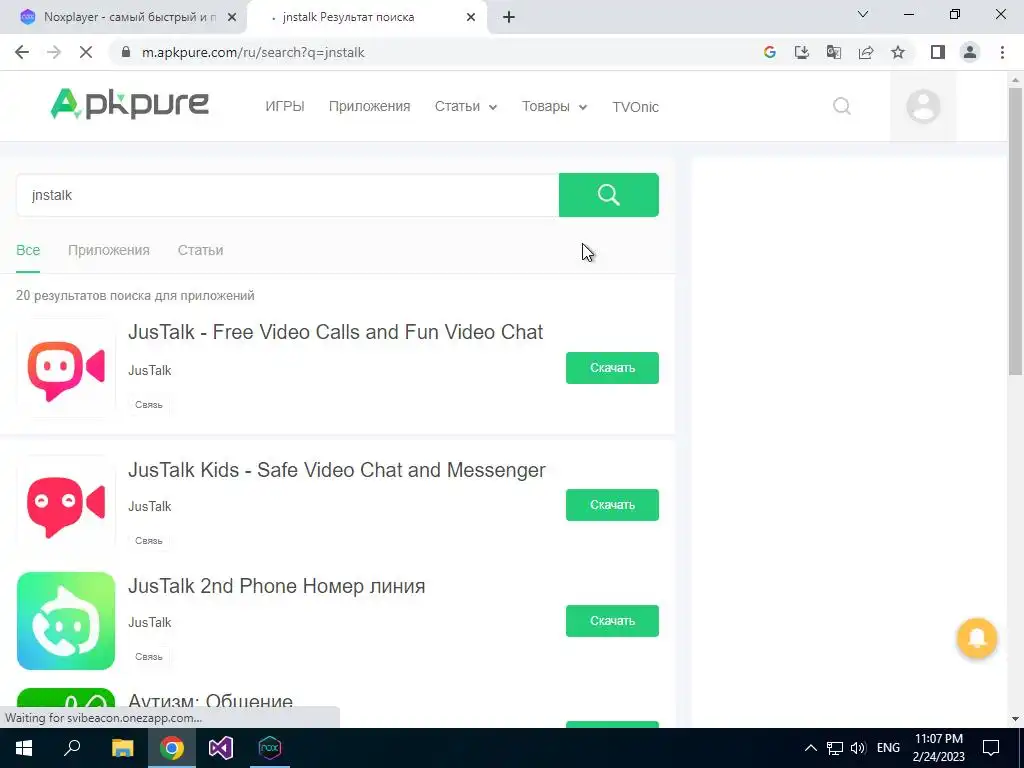Click the Связь tag under JusTalk 2nd Phone
1024x768 pixels.
click(148, 657)
